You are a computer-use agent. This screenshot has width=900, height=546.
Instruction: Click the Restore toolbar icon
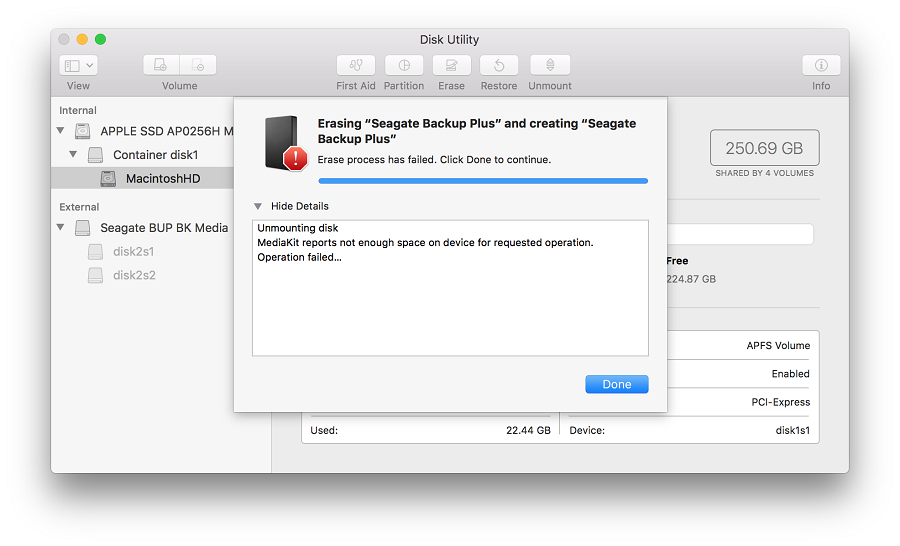pyautogui.click(x=499, y=65)
